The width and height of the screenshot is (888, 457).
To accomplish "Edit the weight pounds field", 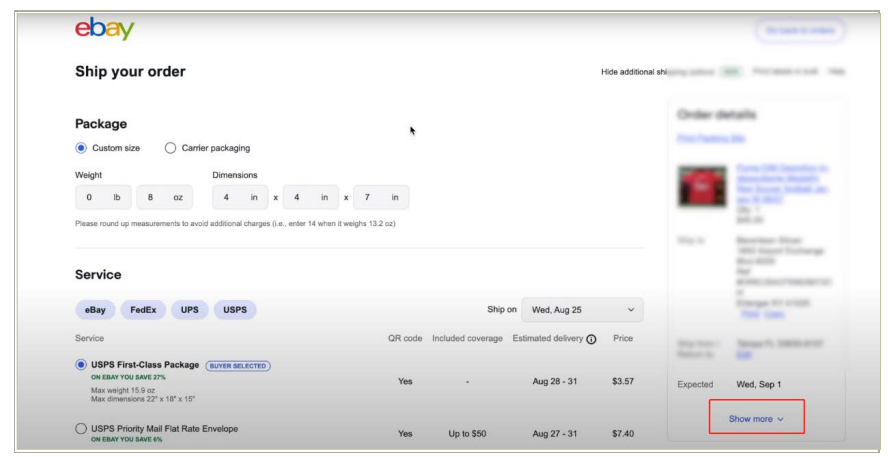I will 103,197.
